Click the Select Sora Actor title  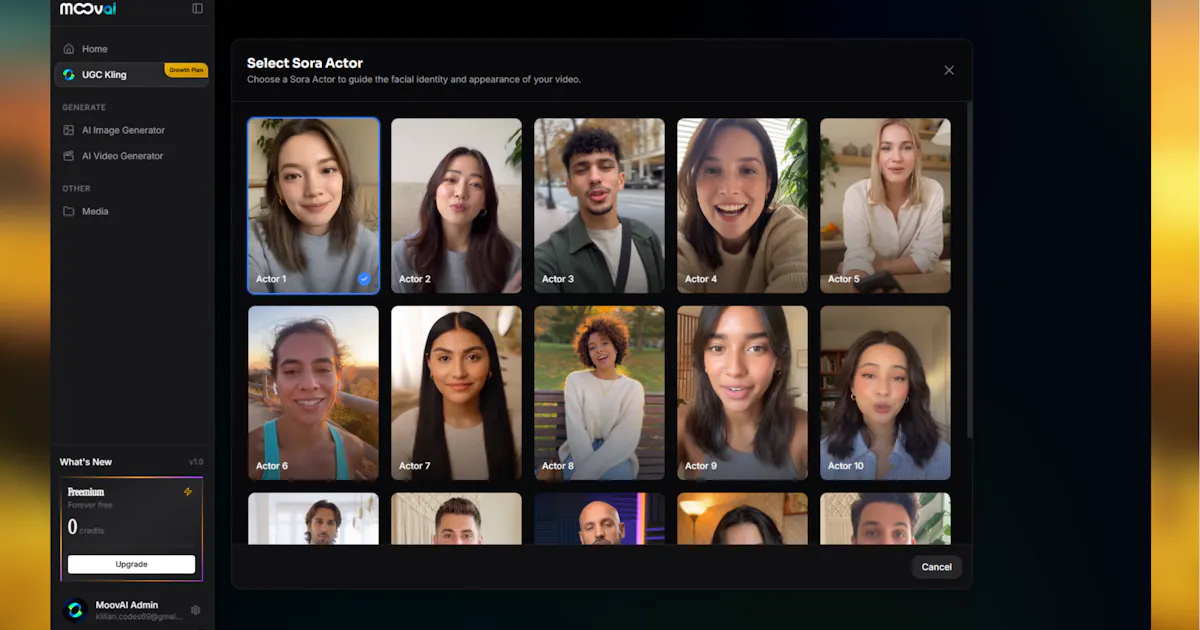pyautogui.click(x=305, y=63)
